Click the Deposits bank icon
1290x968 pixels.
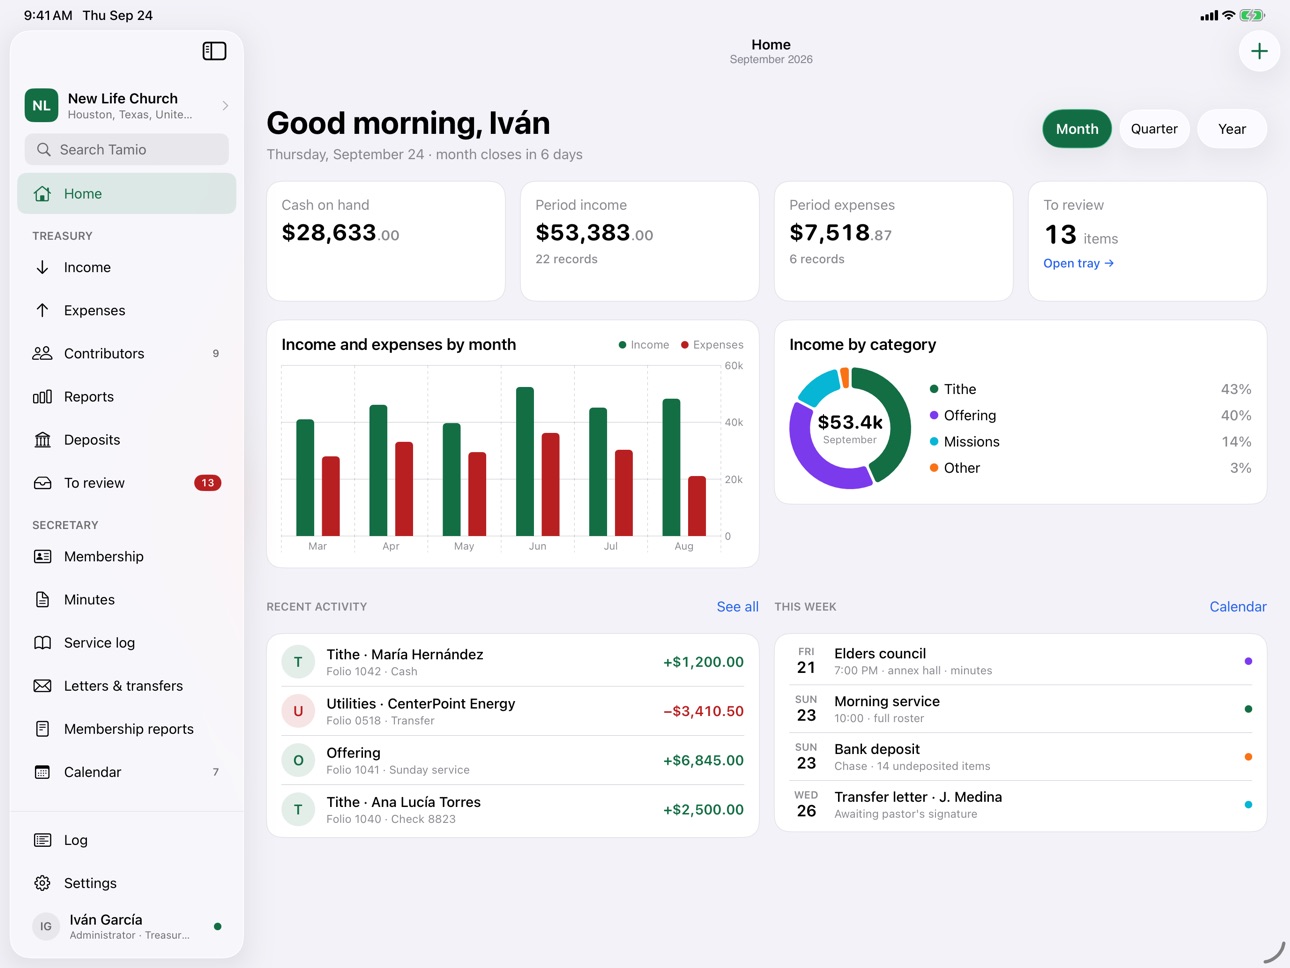[x=42, y=439]
